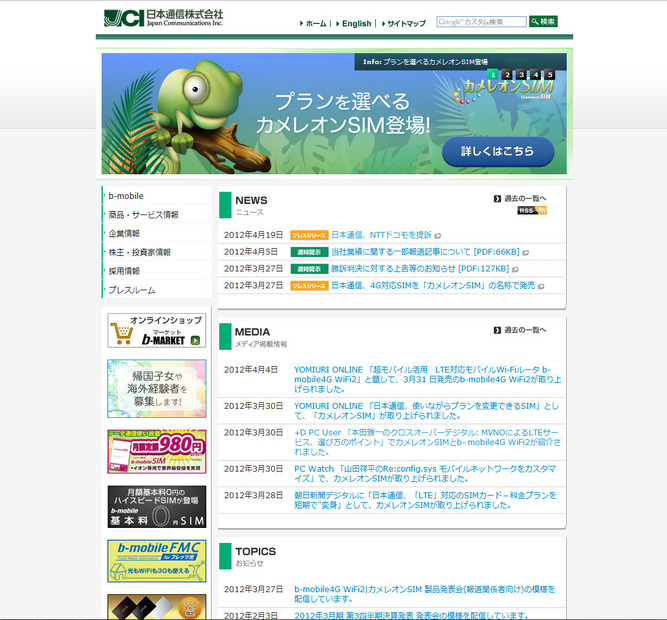This screenshot has height=620, width=667.
Task: Open 当社業績に関する一部報道記事について PDF link
Action: [425, 252]
